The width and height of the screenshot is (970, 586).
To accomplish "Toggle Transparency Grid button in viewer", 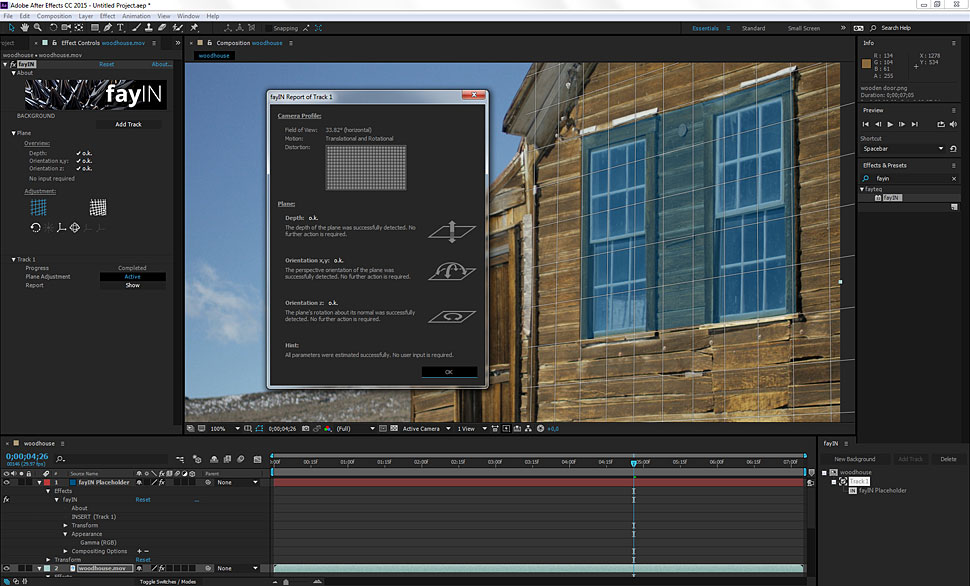I will 394,428.
